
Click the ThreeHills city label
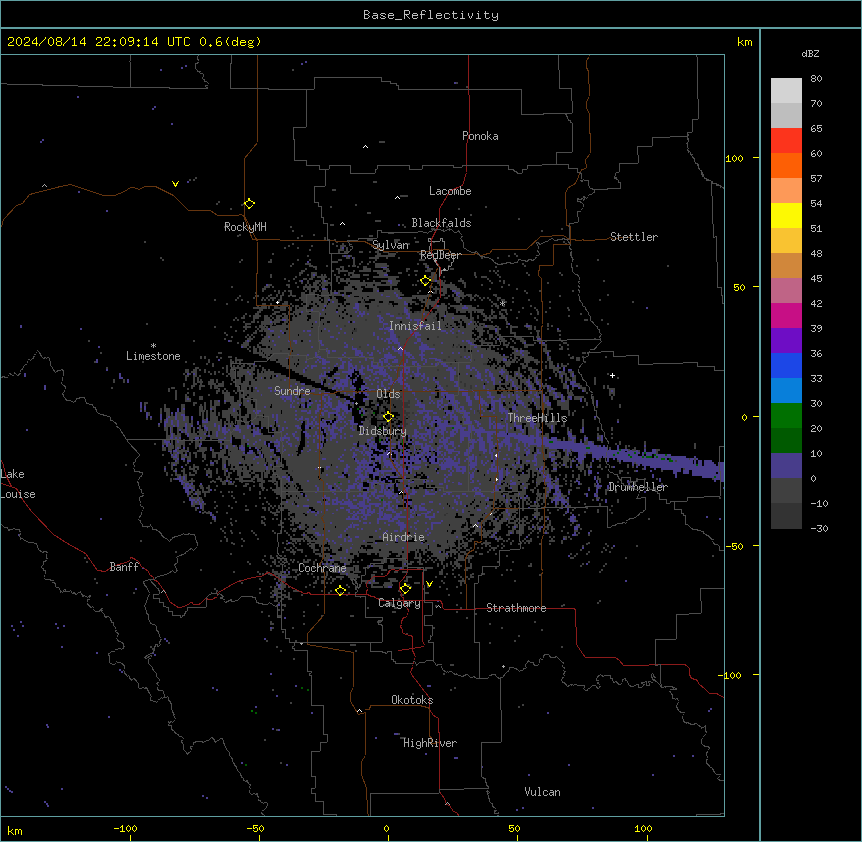point(537,418)
